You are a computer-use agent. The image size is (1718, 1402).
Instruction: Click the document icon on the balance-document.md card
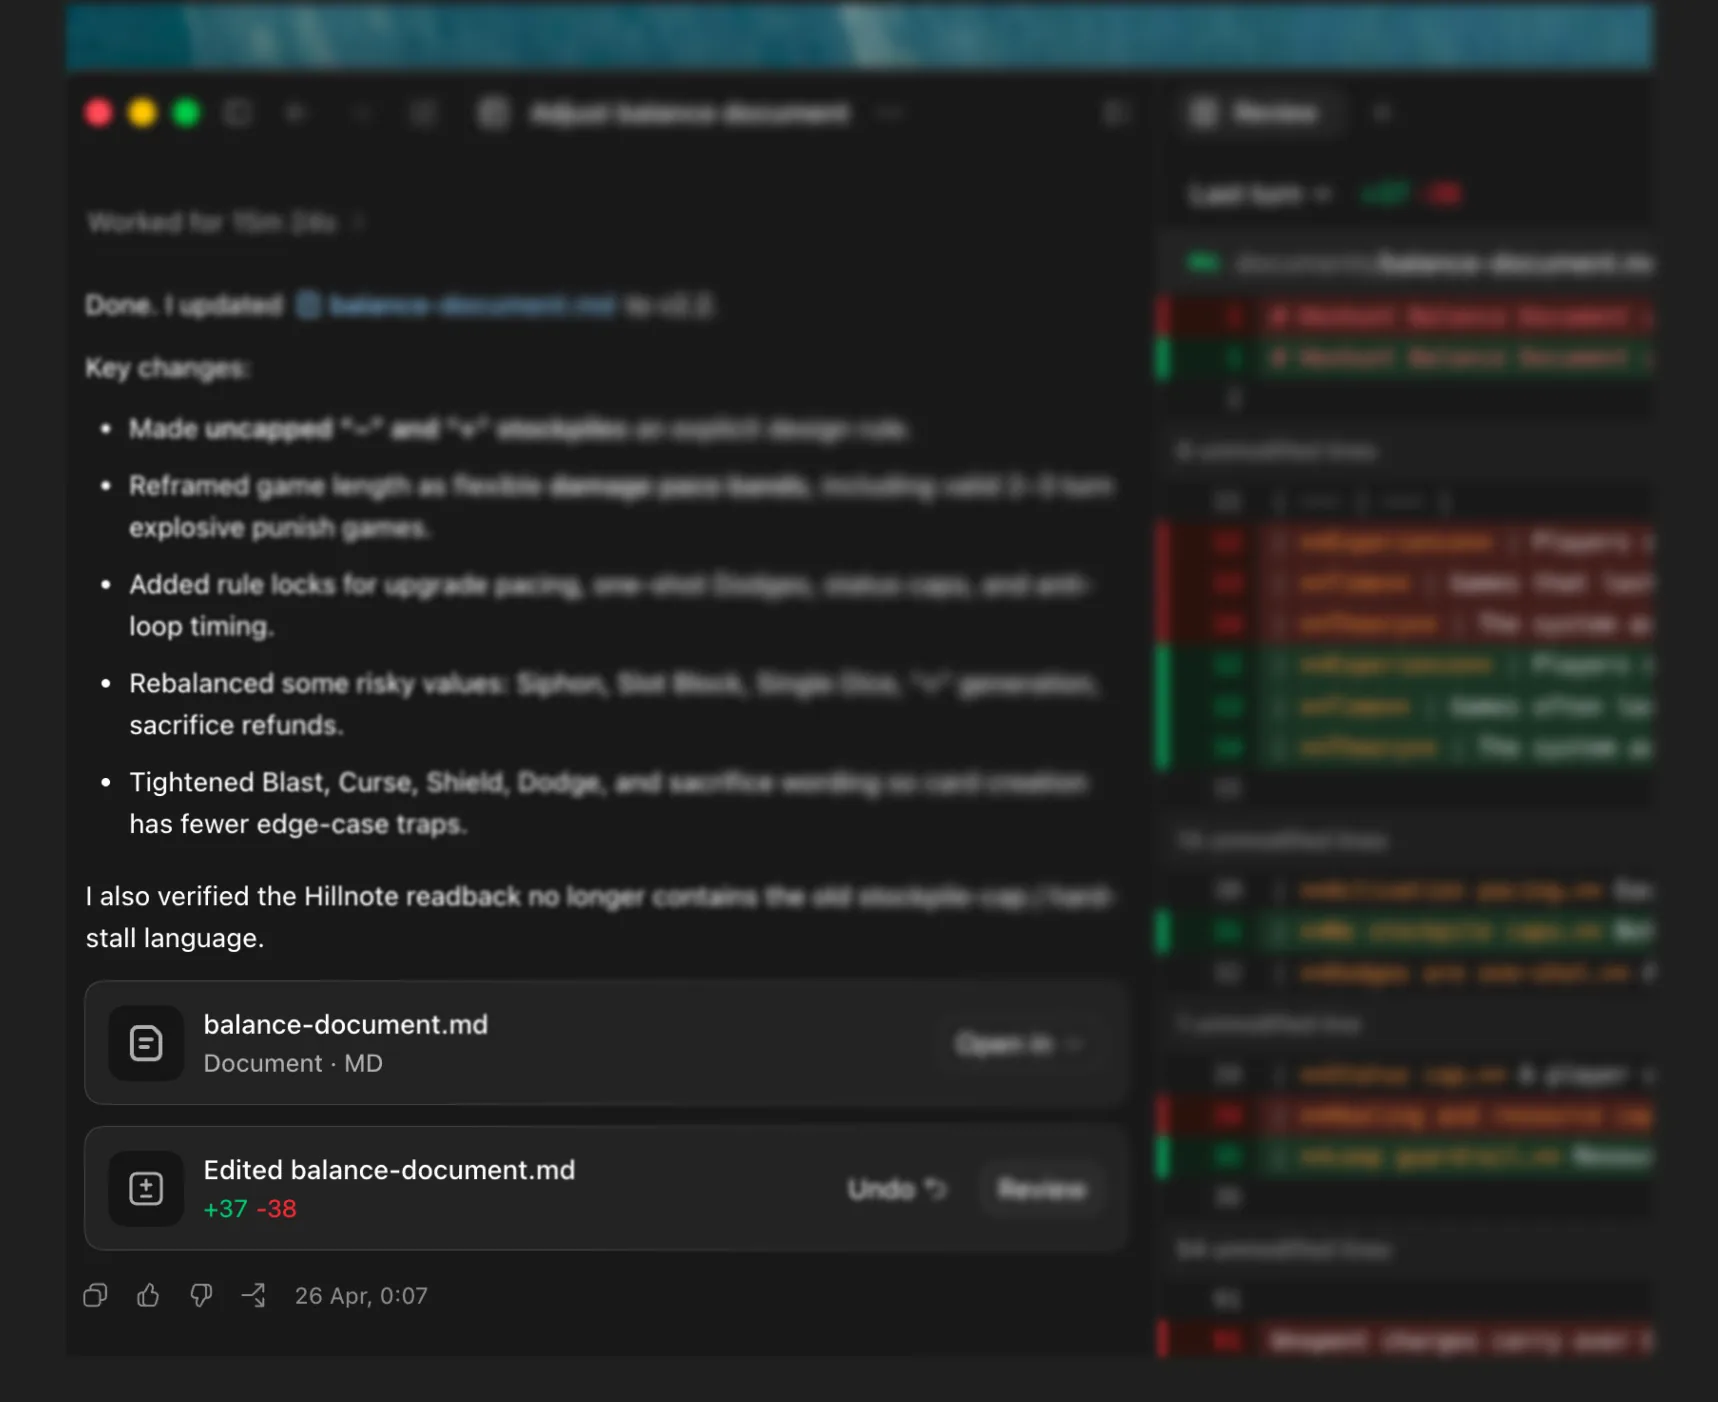[x=146, y=1043]
